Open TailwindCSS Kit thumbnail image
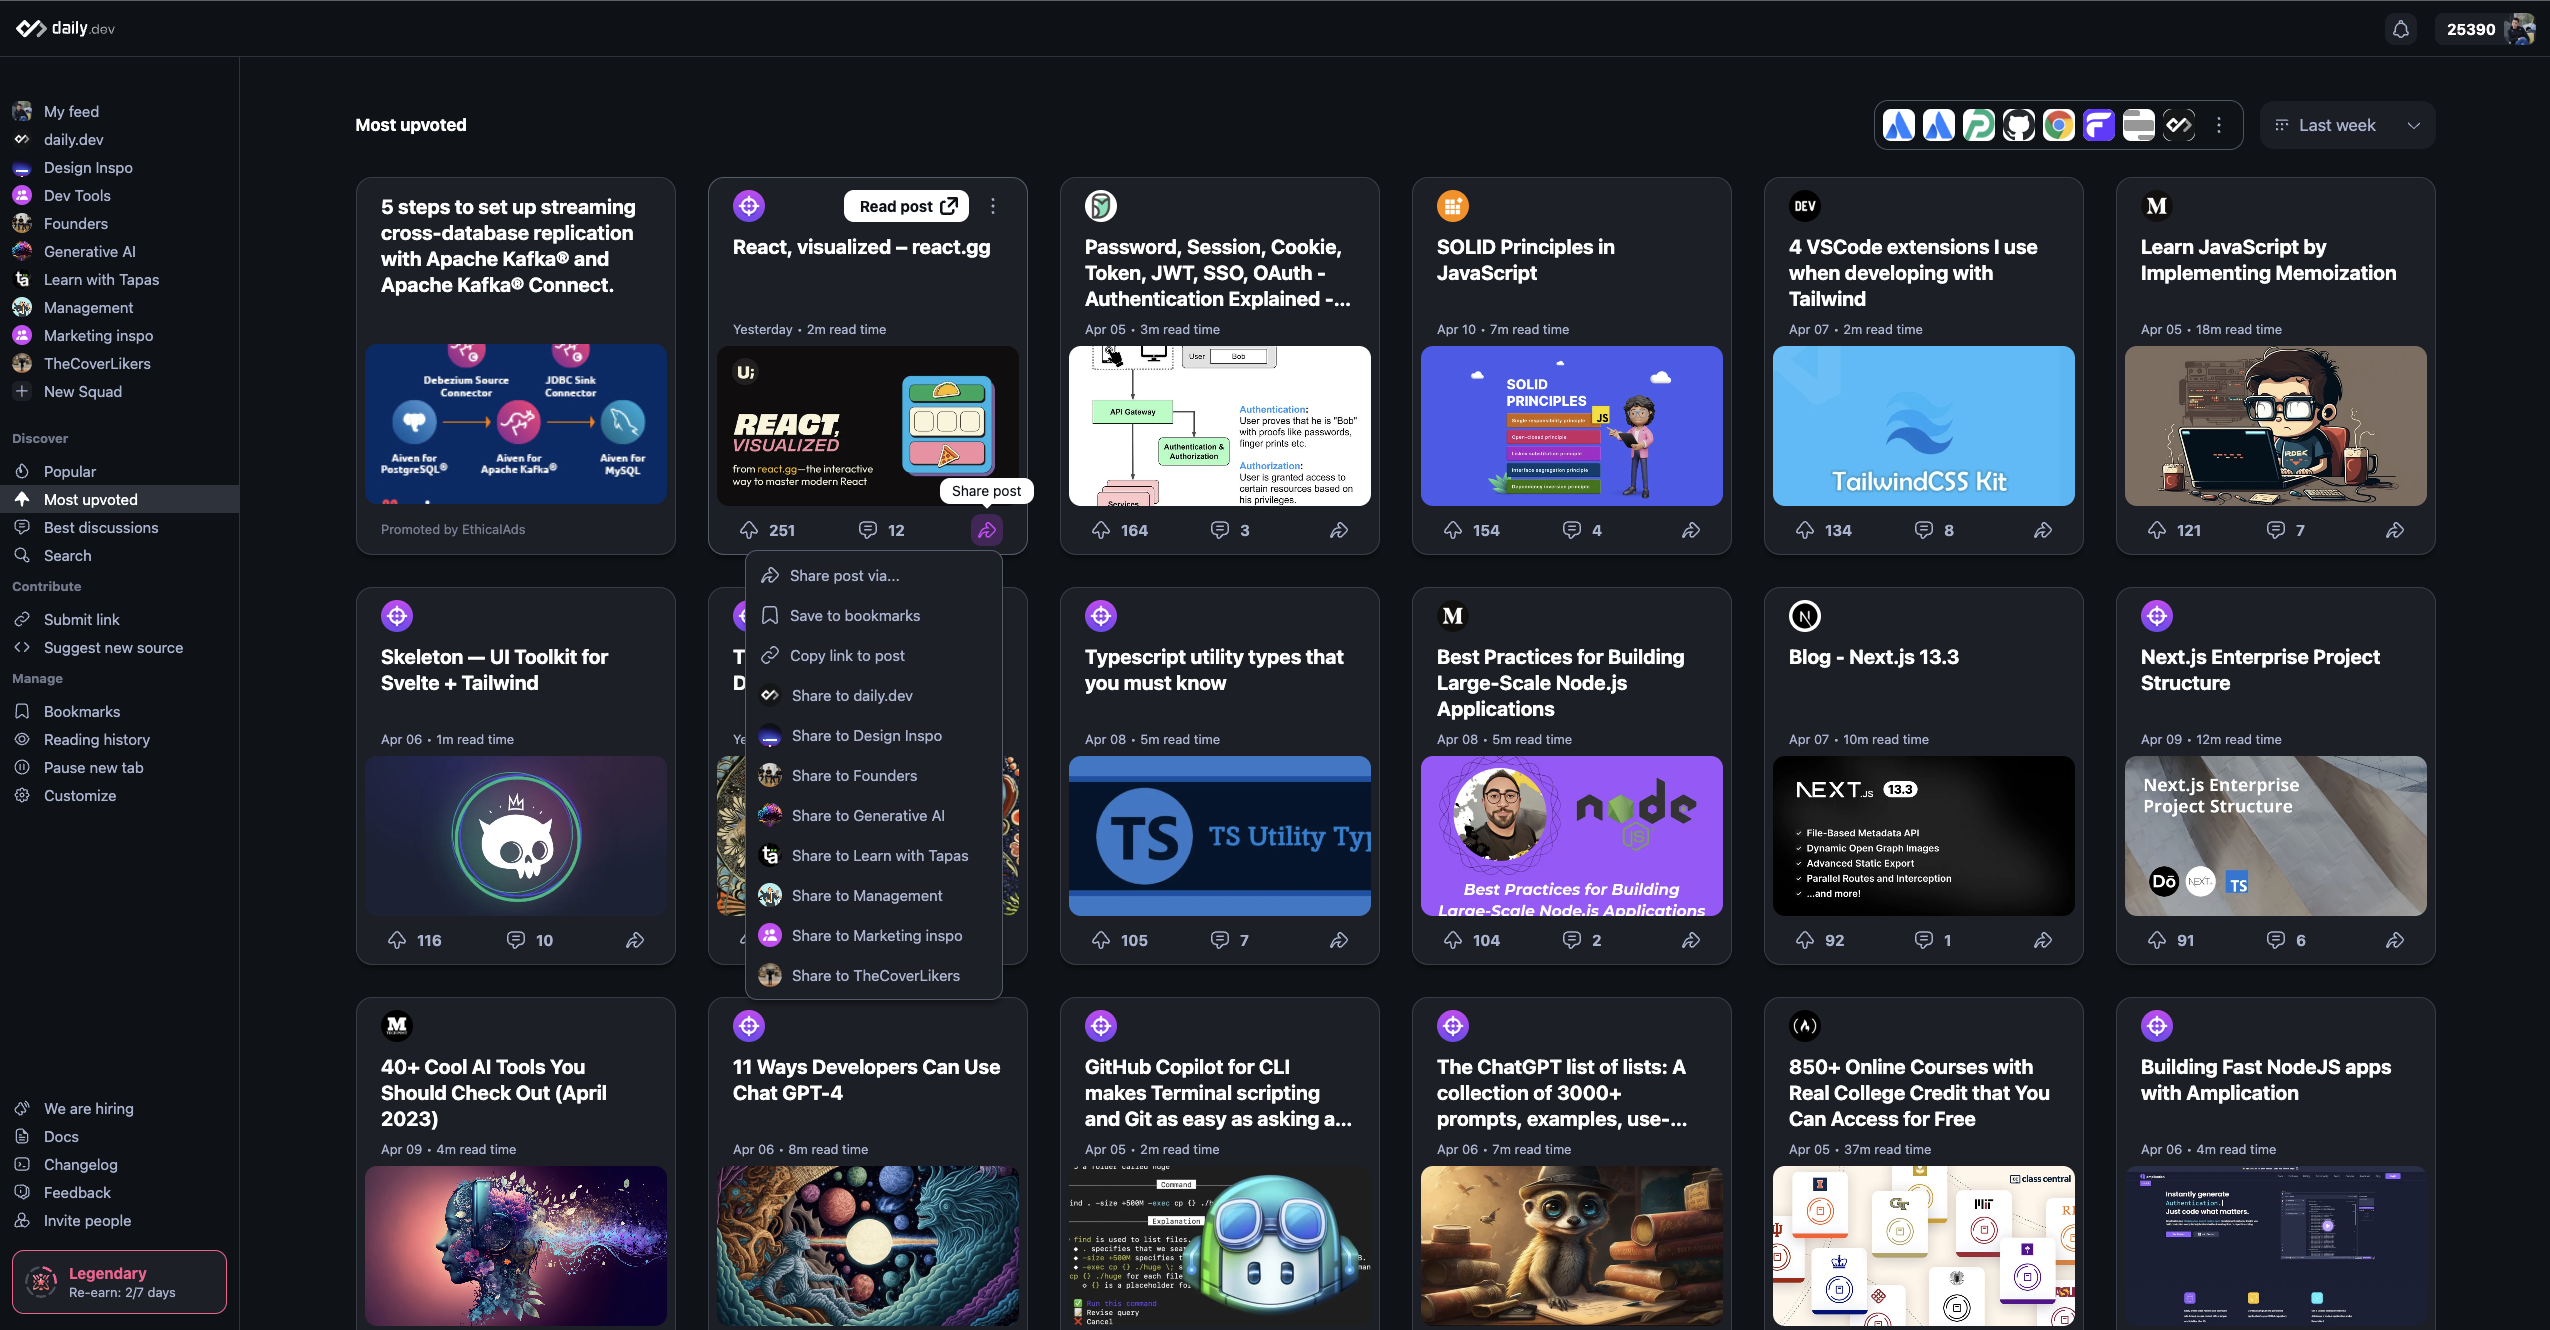 tap(1923, 426)
